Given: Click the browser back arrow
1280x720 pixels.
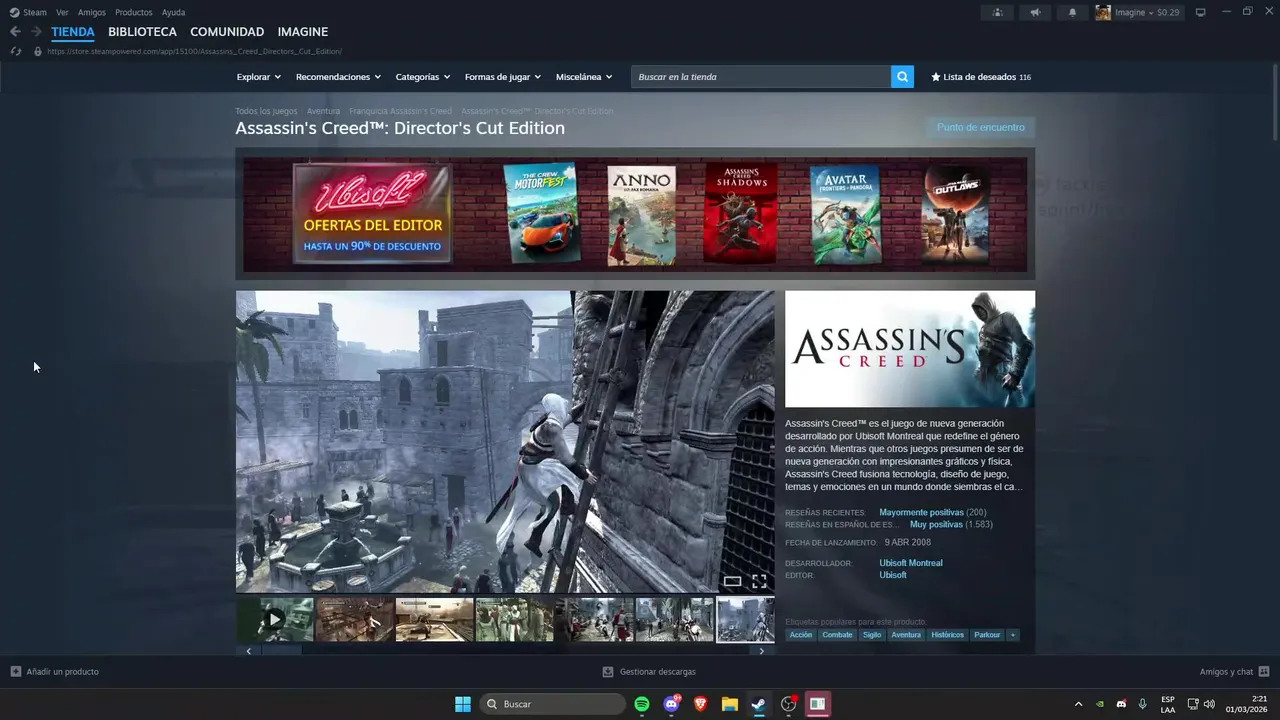Looking at the screenshot, I should pyautogui.click(x=15, y=32).
